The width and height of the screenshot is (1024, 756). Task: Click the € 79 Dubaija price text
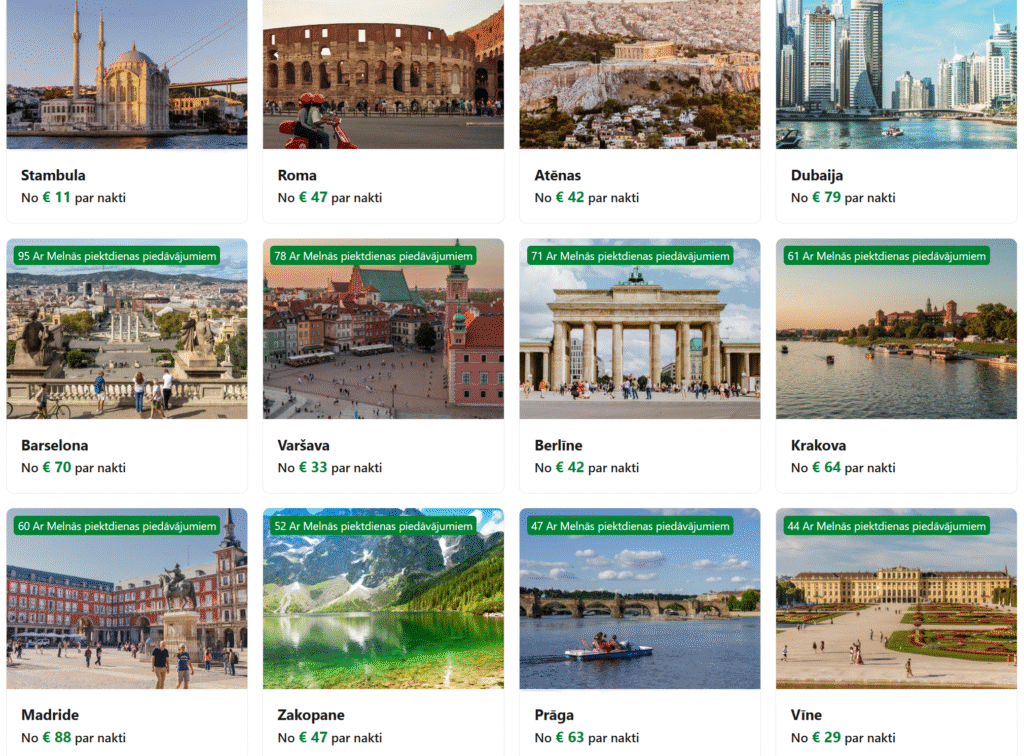pyautogui.click(x=826, y=197)
